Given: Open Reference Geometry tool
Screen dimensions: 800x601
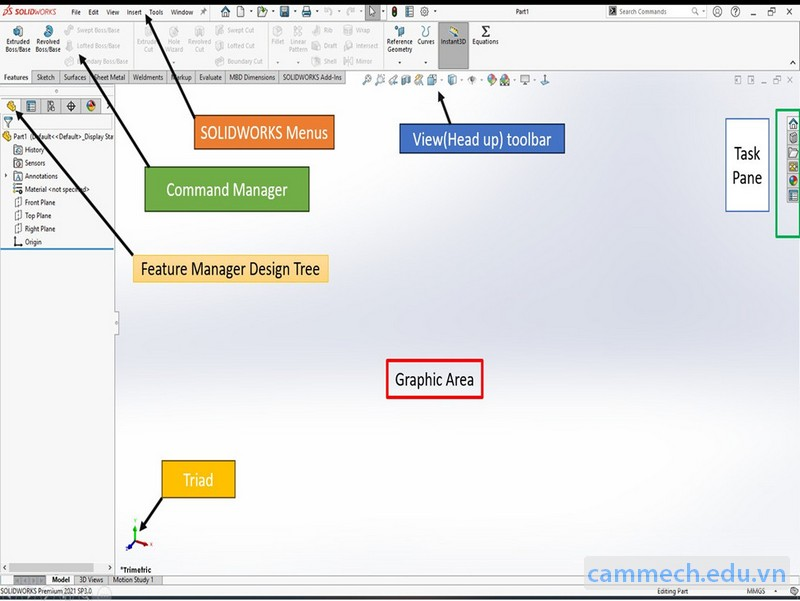Looking at the screenshot, I should pyautogui.click(x=399, y=40).
